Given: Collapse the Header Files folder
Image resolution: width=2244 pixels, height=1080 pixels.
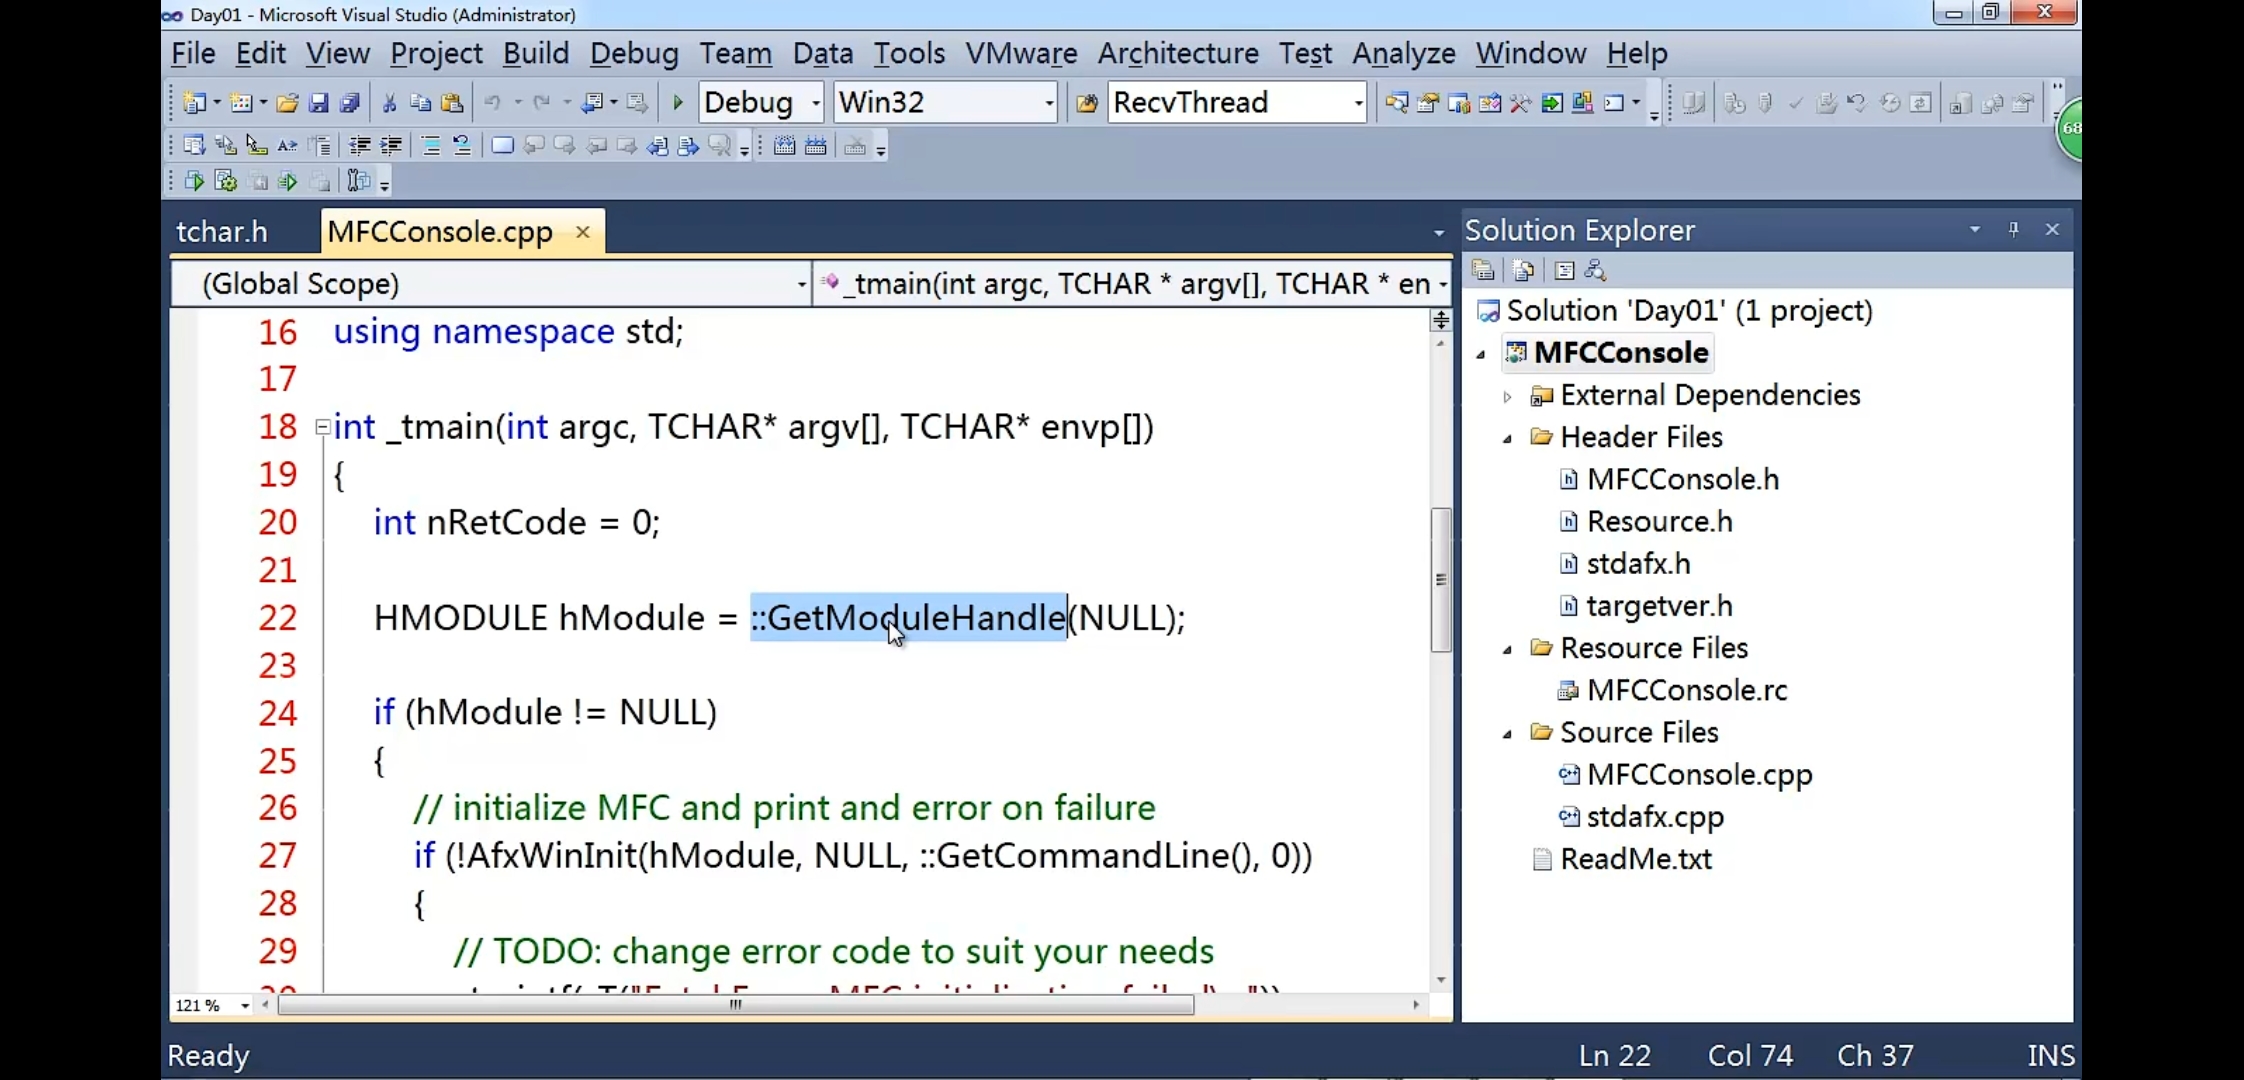Looking at the screenshot, I should click(1507, 439).
